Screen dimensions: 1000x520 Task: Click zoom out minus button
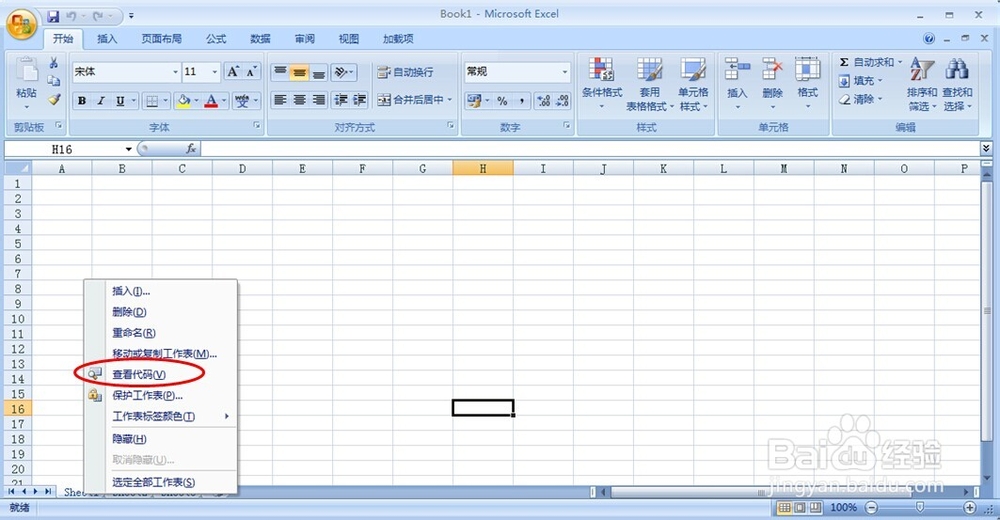(871, 508)
